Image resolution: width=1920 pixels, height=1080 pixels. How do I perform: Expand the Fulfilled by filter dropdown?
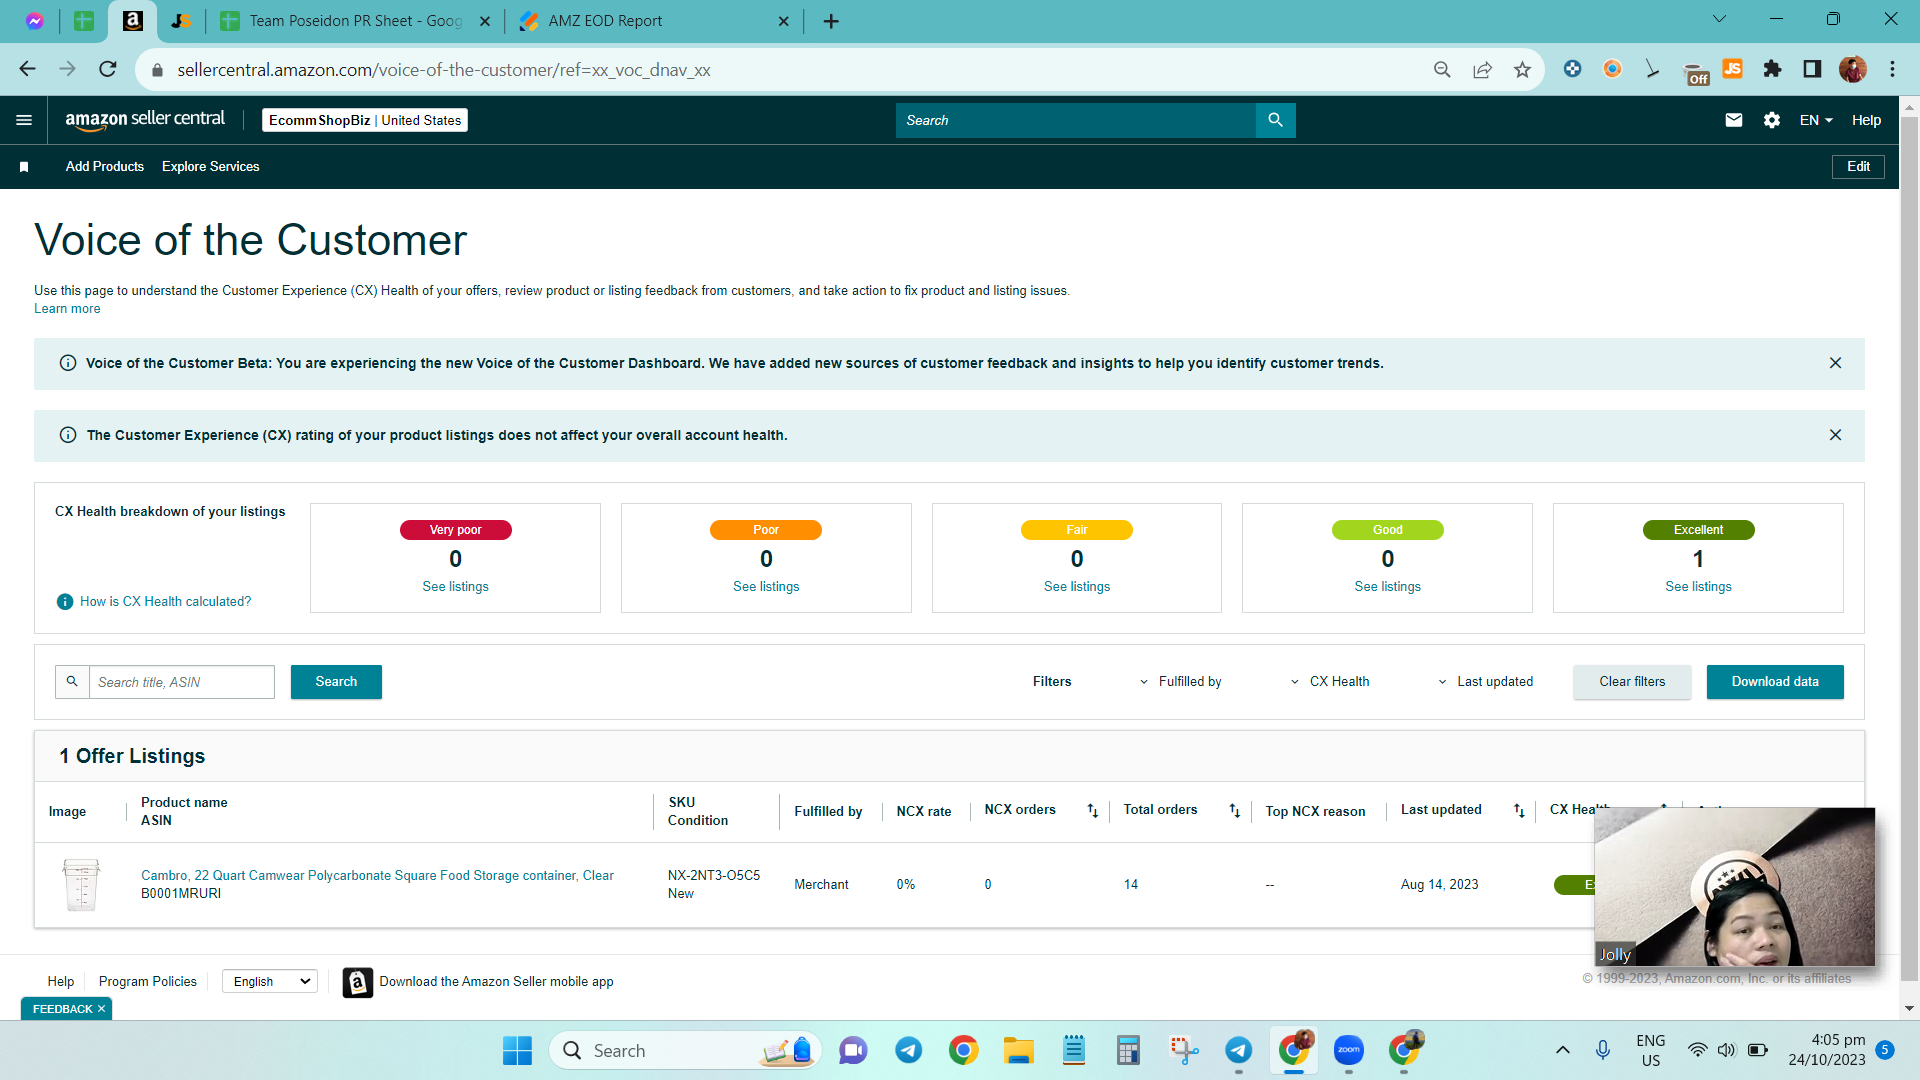click(x=1181, y=682)
